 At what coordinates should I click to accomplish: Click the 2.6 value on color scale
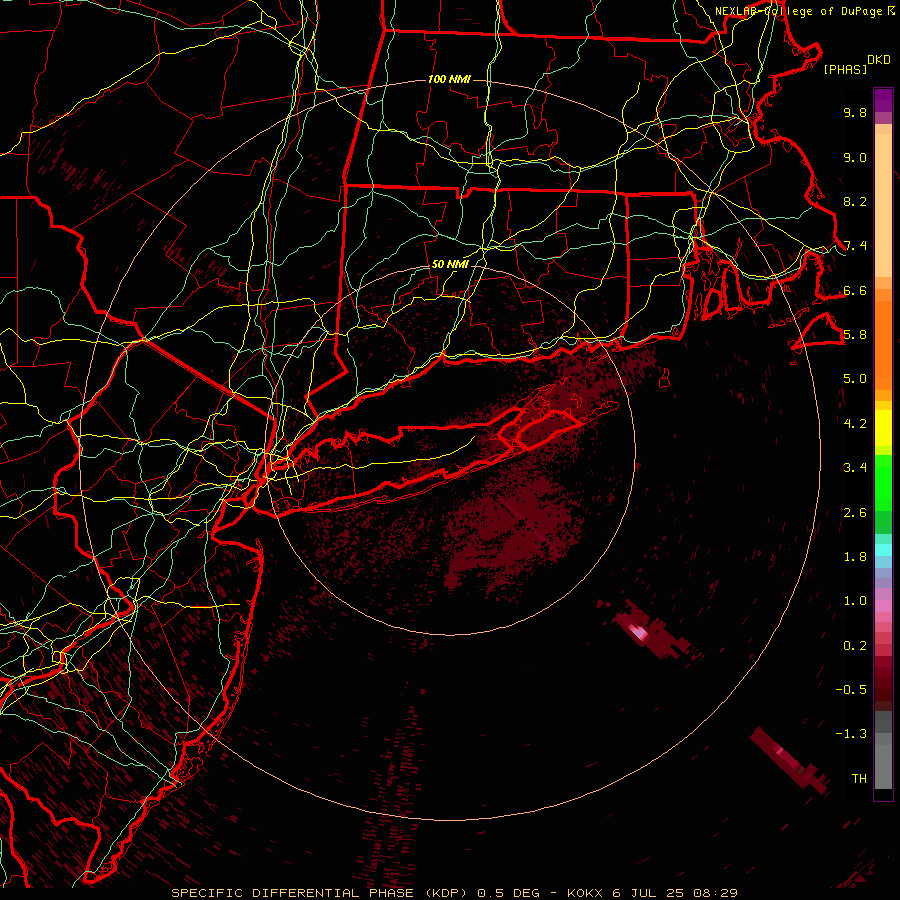[x=855, y=513]
